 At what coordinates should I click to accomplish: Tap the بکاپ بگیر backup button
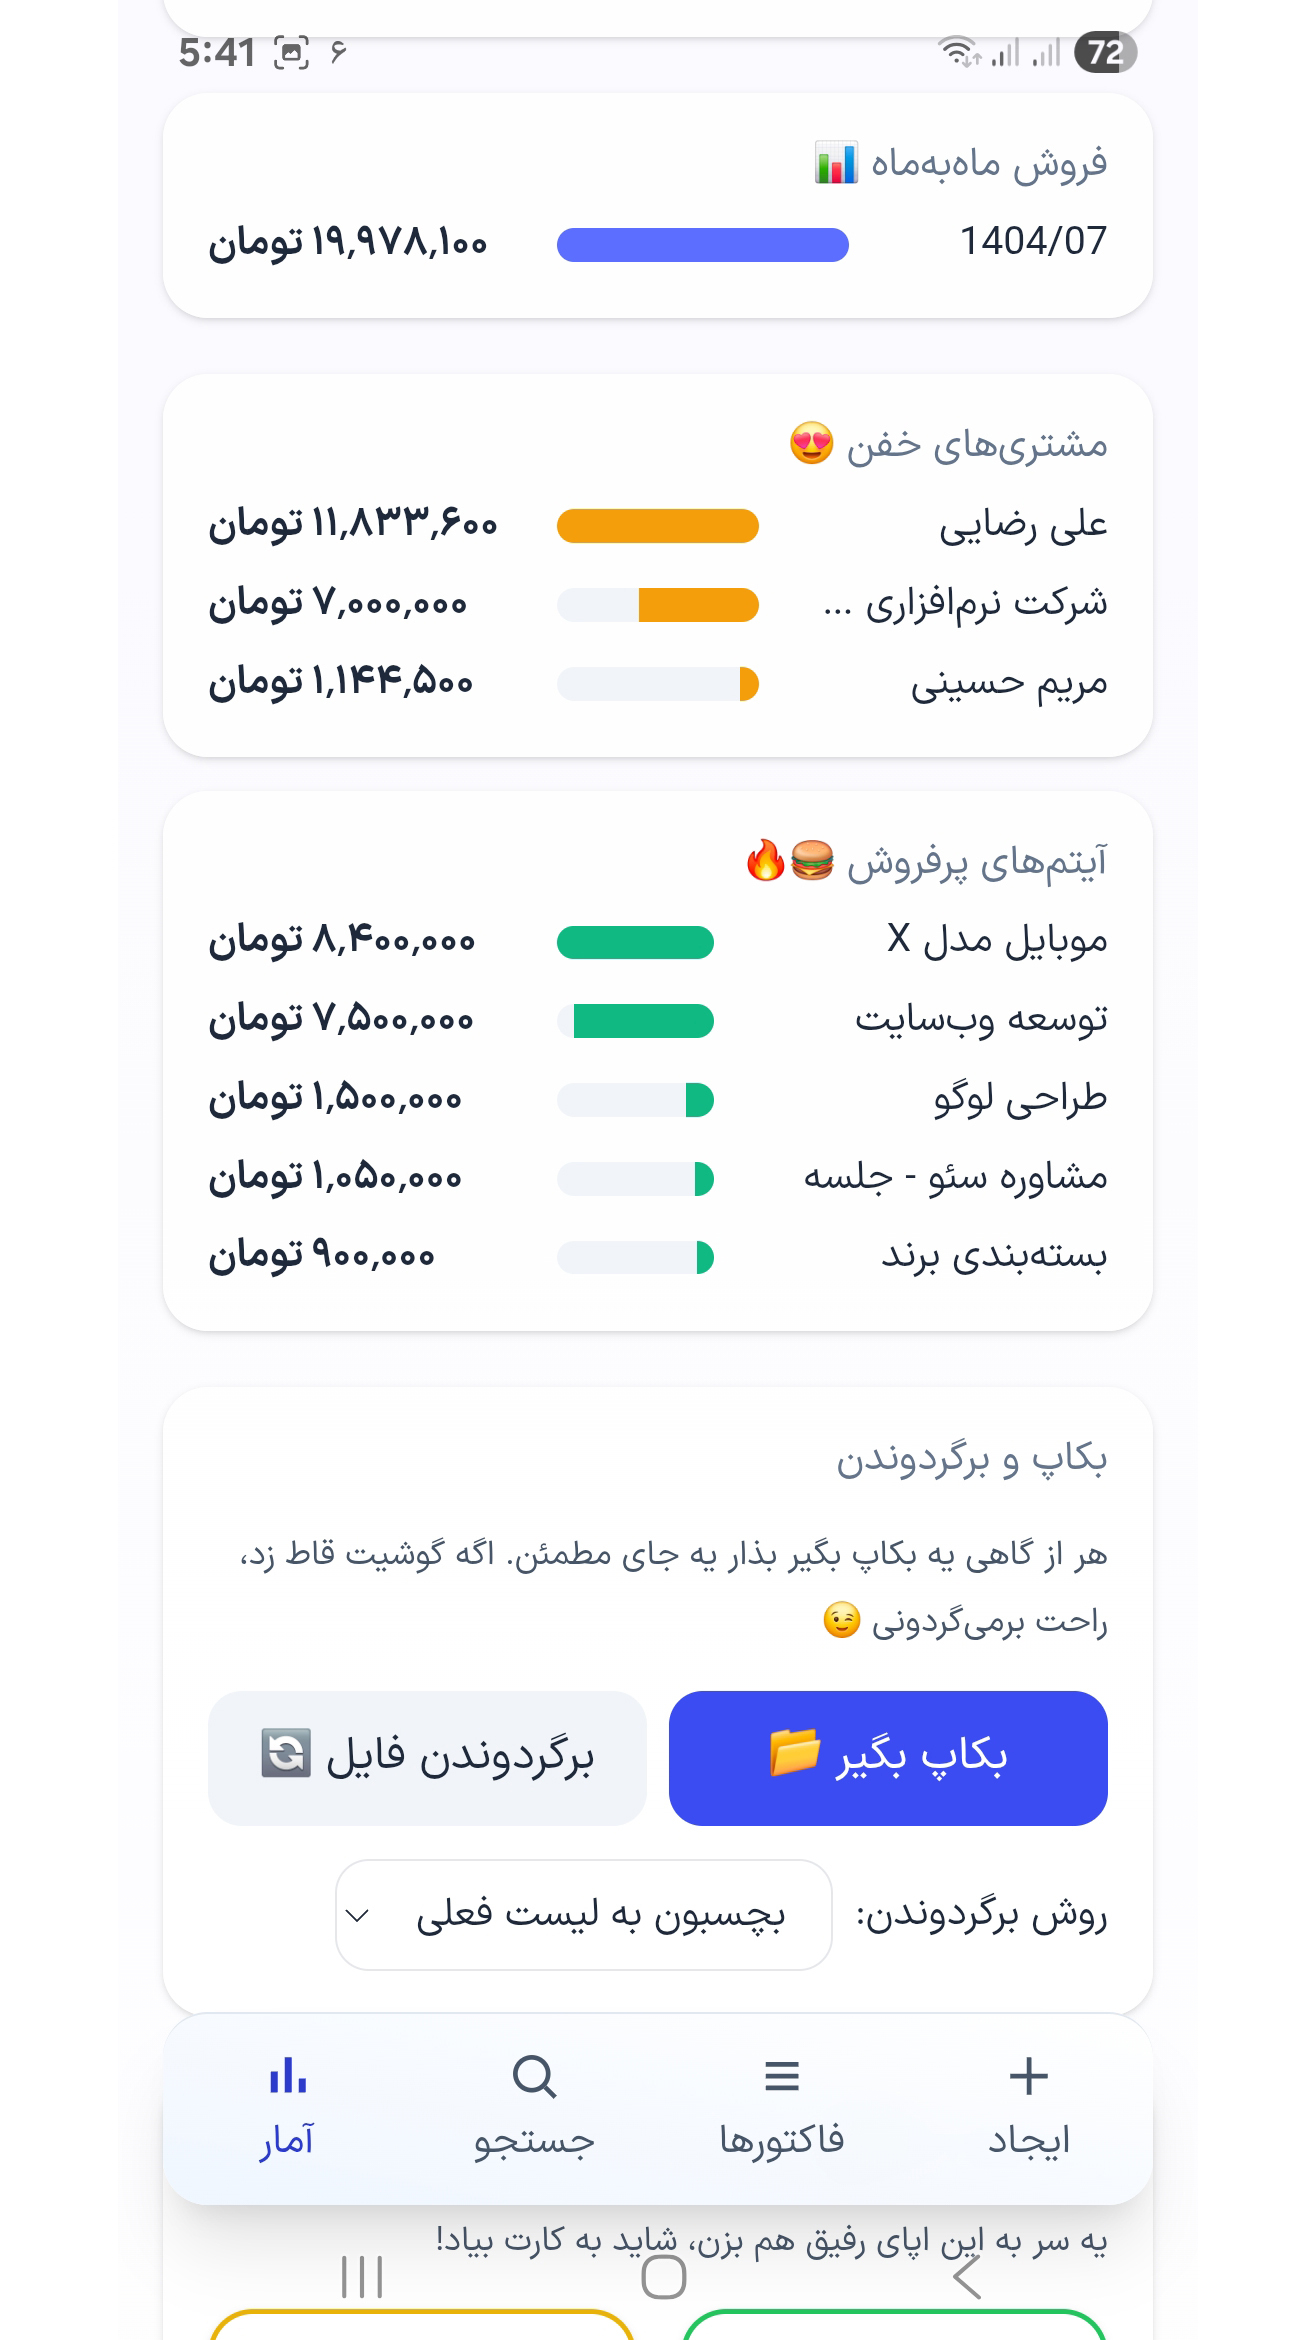point(888,1758)
